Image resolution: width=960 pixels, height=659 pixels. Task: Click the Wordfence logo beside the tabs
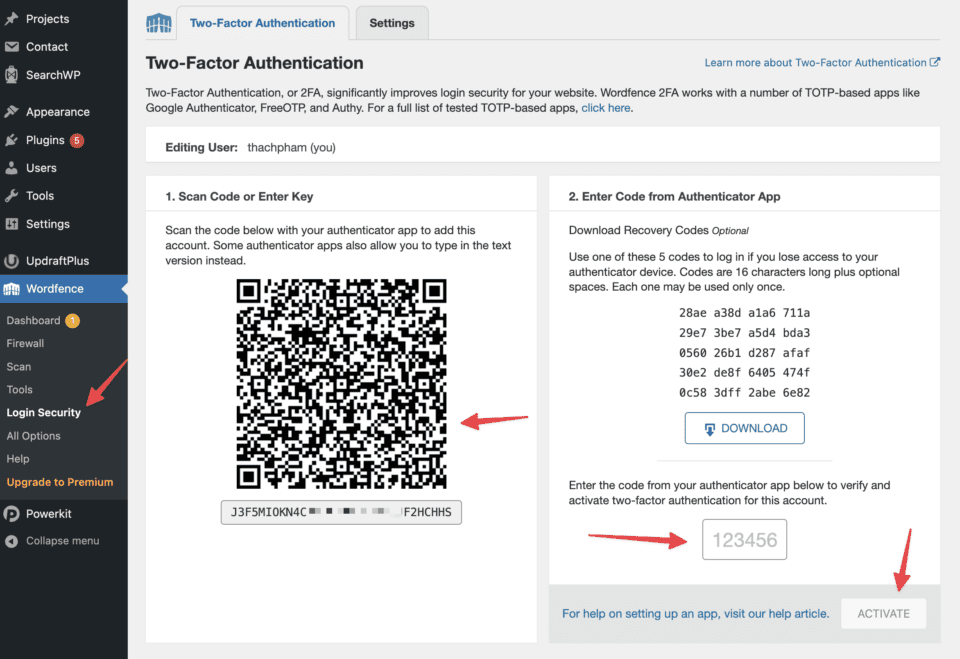pyautogui.click(x=158, y=23)
